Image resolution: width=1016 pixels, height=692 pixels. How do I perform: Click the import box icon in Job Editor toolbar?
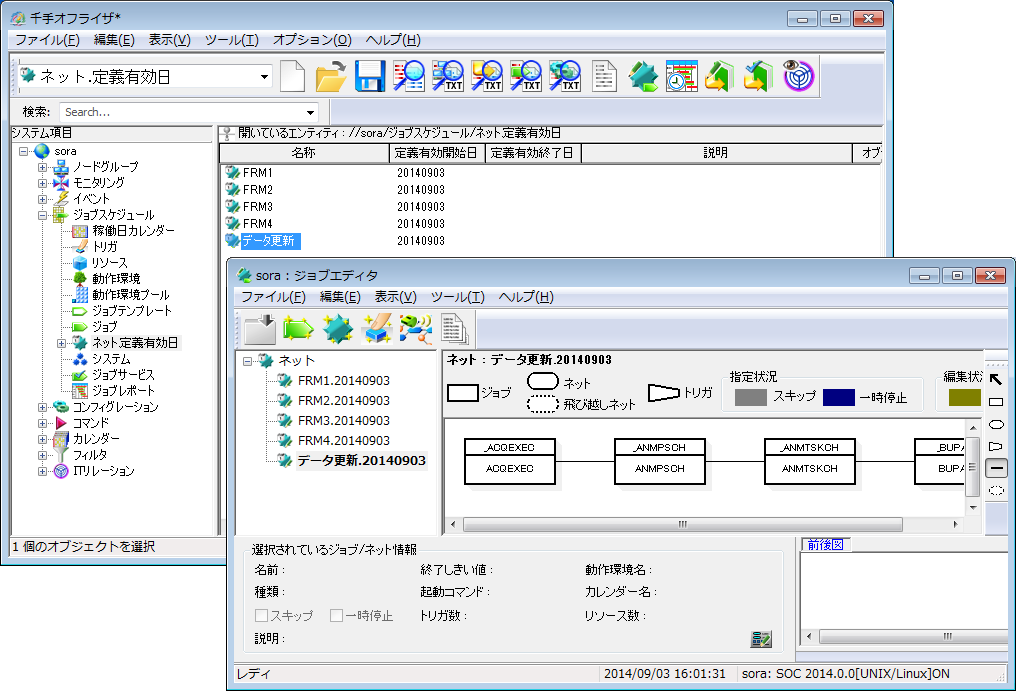tap(260, 329)
